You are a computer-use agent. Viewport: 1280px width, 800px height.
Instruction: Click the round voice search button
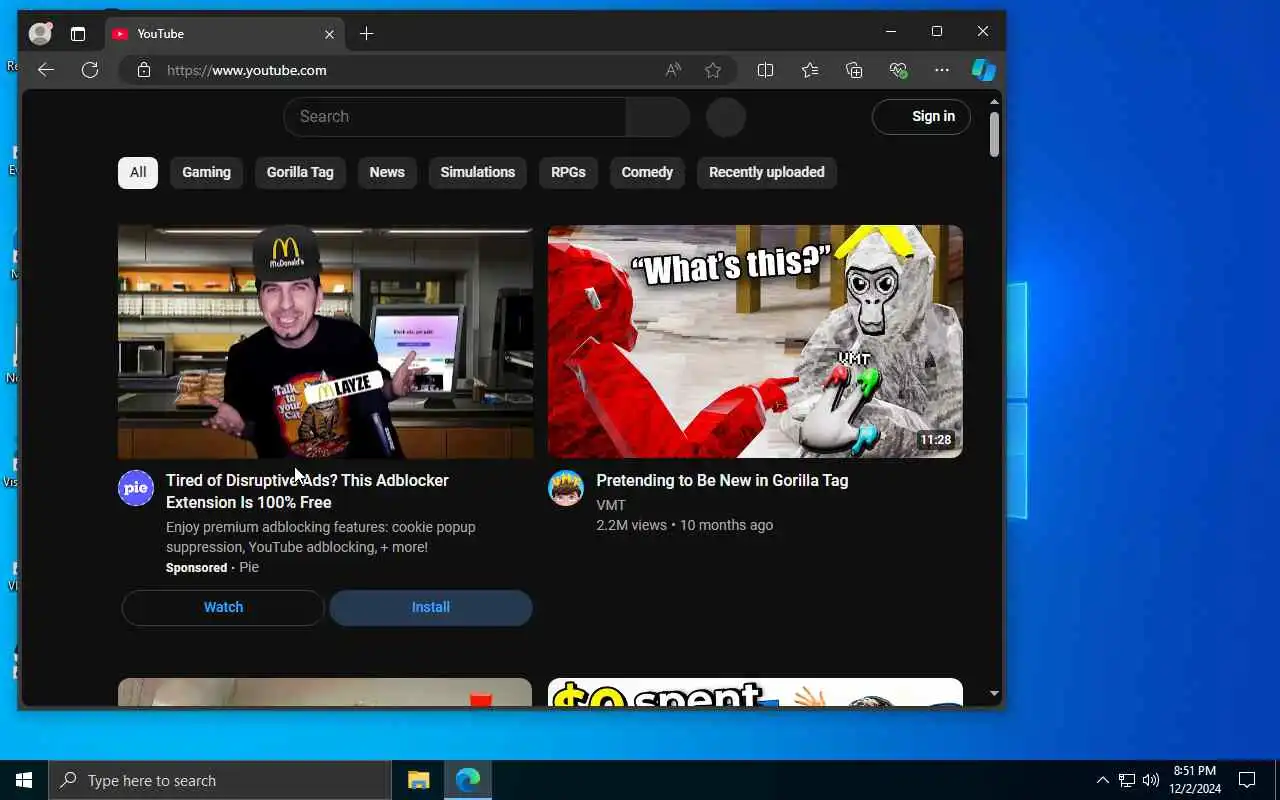726,117
